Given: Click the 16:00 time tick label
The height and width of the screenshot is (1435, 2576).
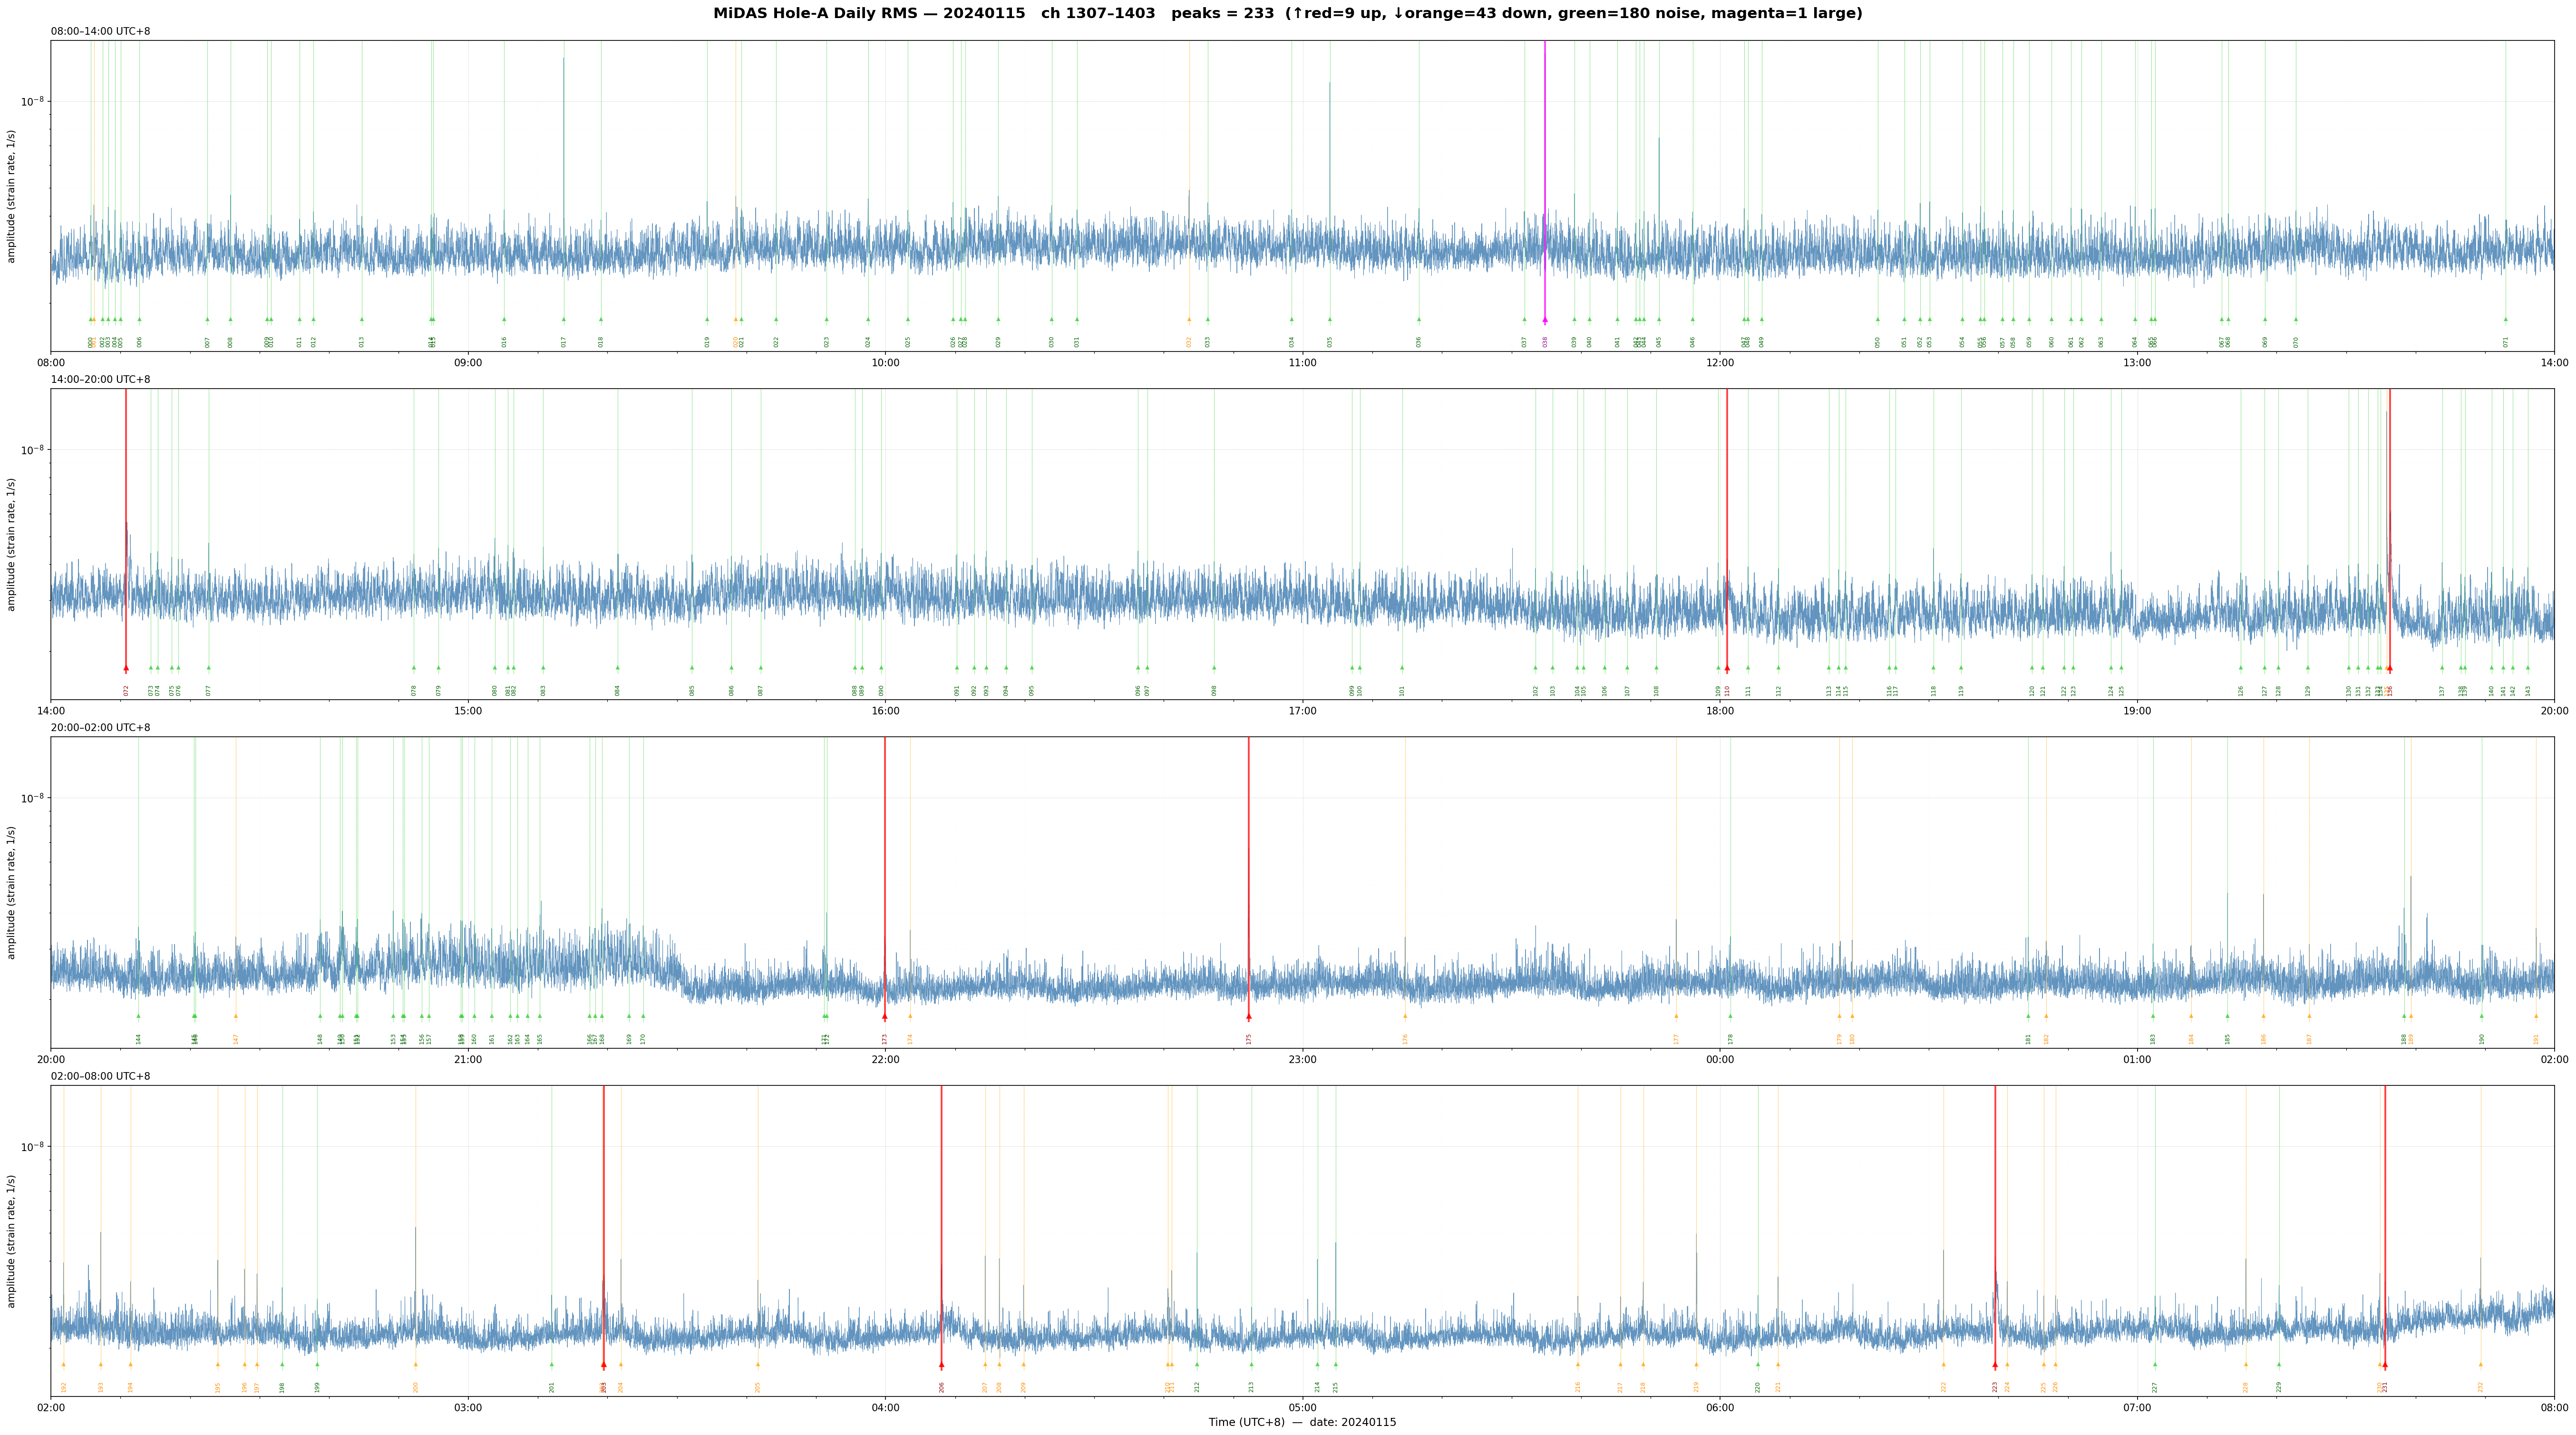Looking at the screenshot, I should (885, 711).
